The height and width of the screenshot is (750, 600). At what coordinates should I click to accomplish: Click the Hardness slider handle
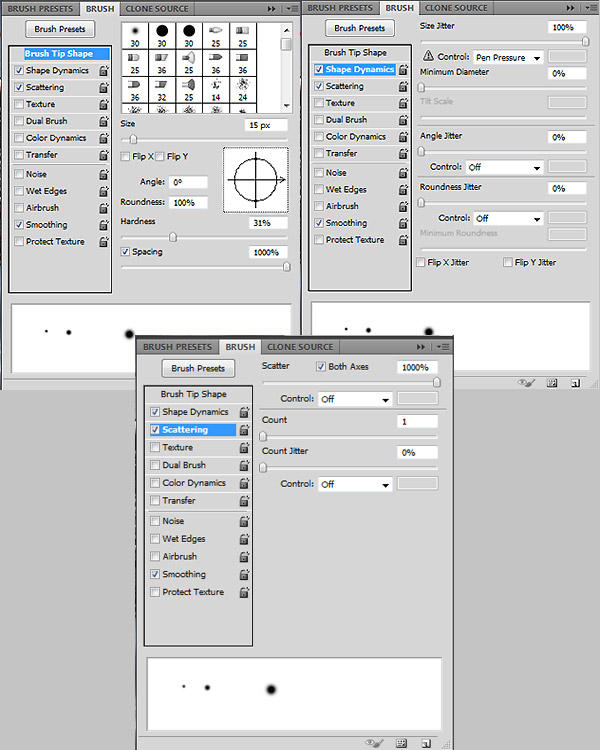tap(173, 237)
